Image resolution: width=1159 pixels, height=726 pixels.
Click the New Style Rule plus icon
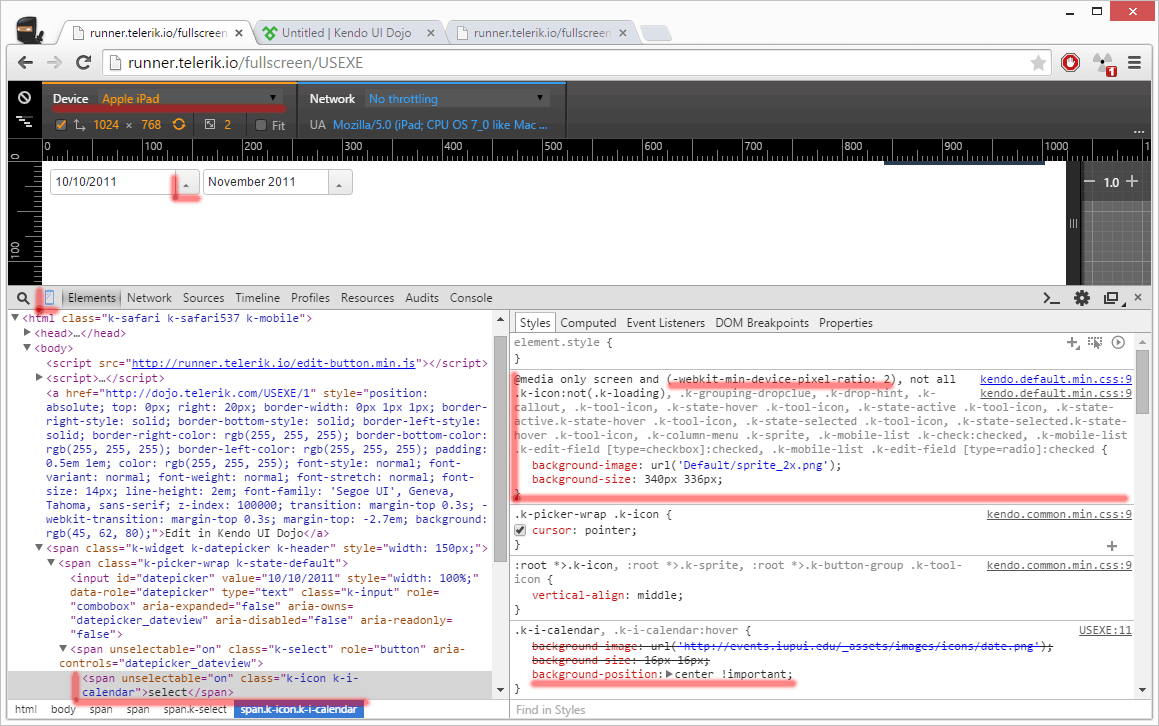[1072, 342]
